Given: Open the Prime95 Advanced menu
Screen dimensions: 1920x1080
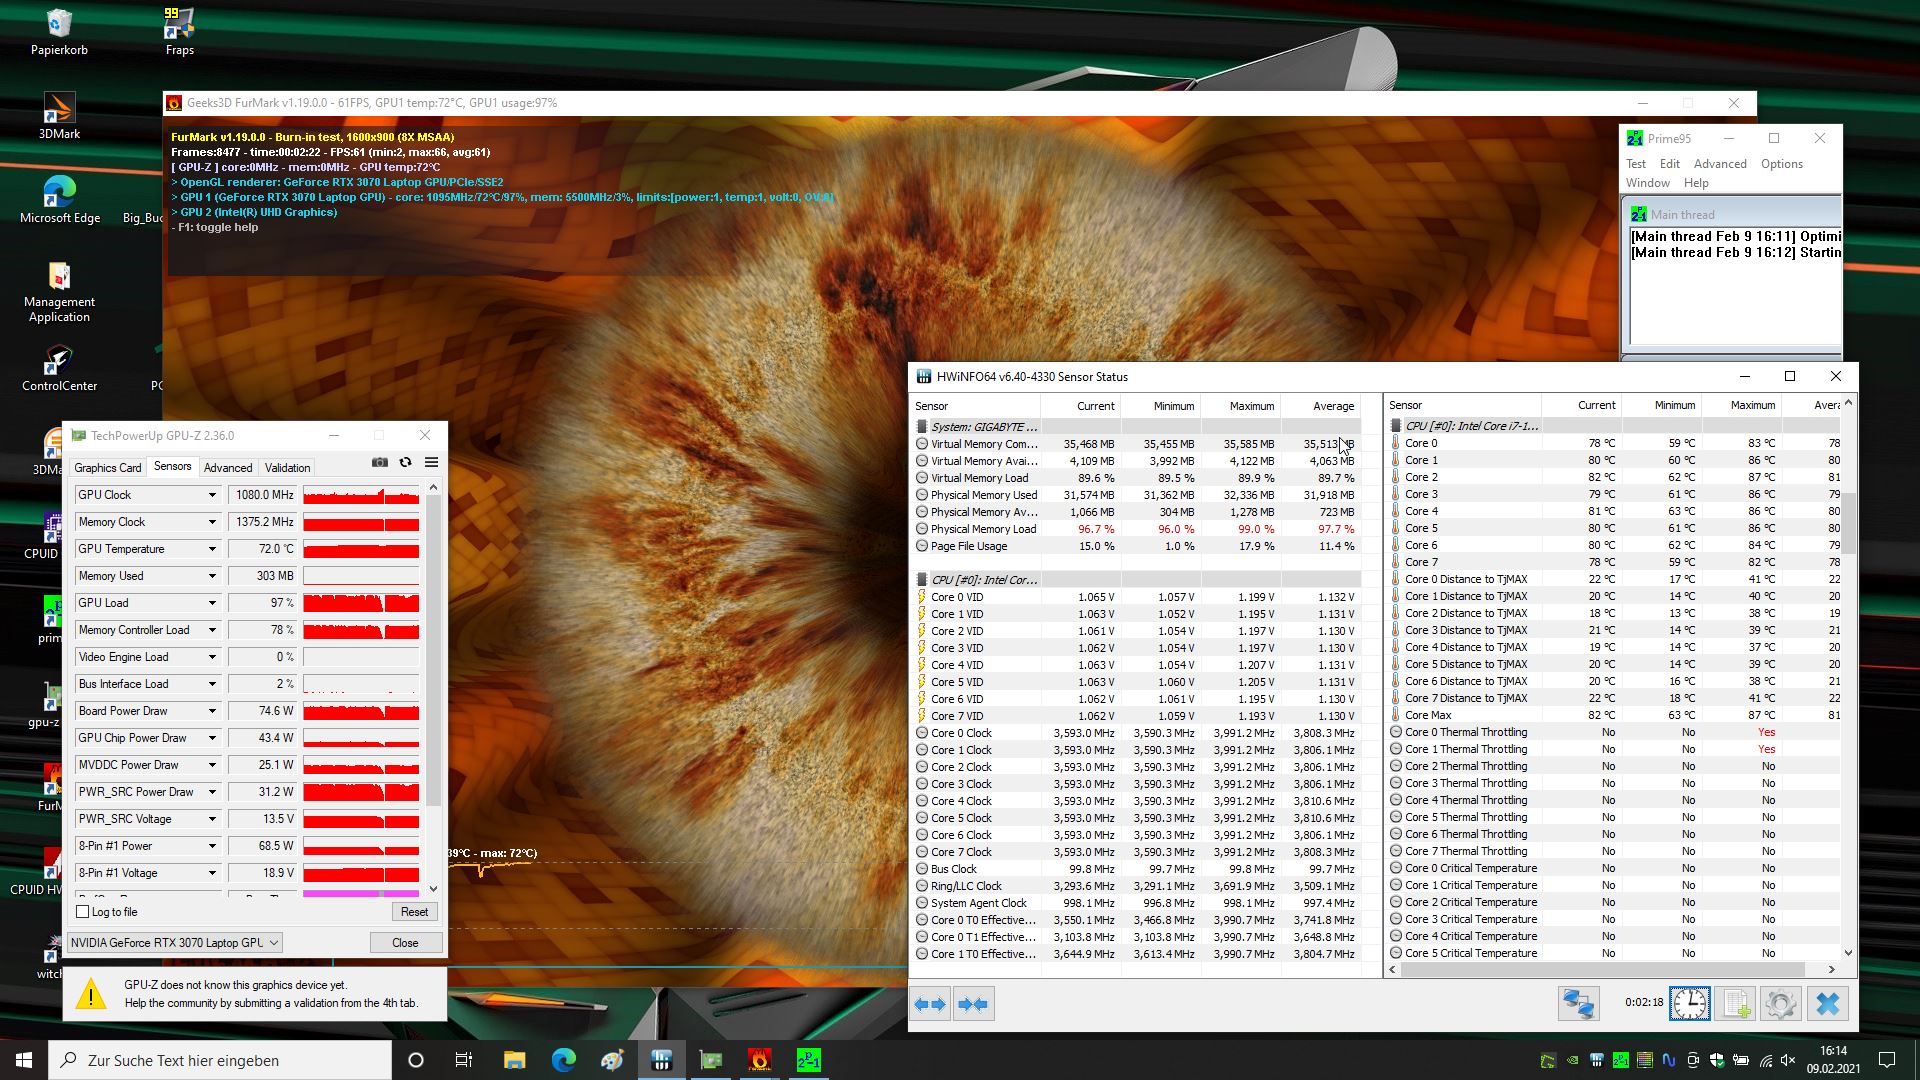Looking at the screenshot, I should click(1719, 164).
